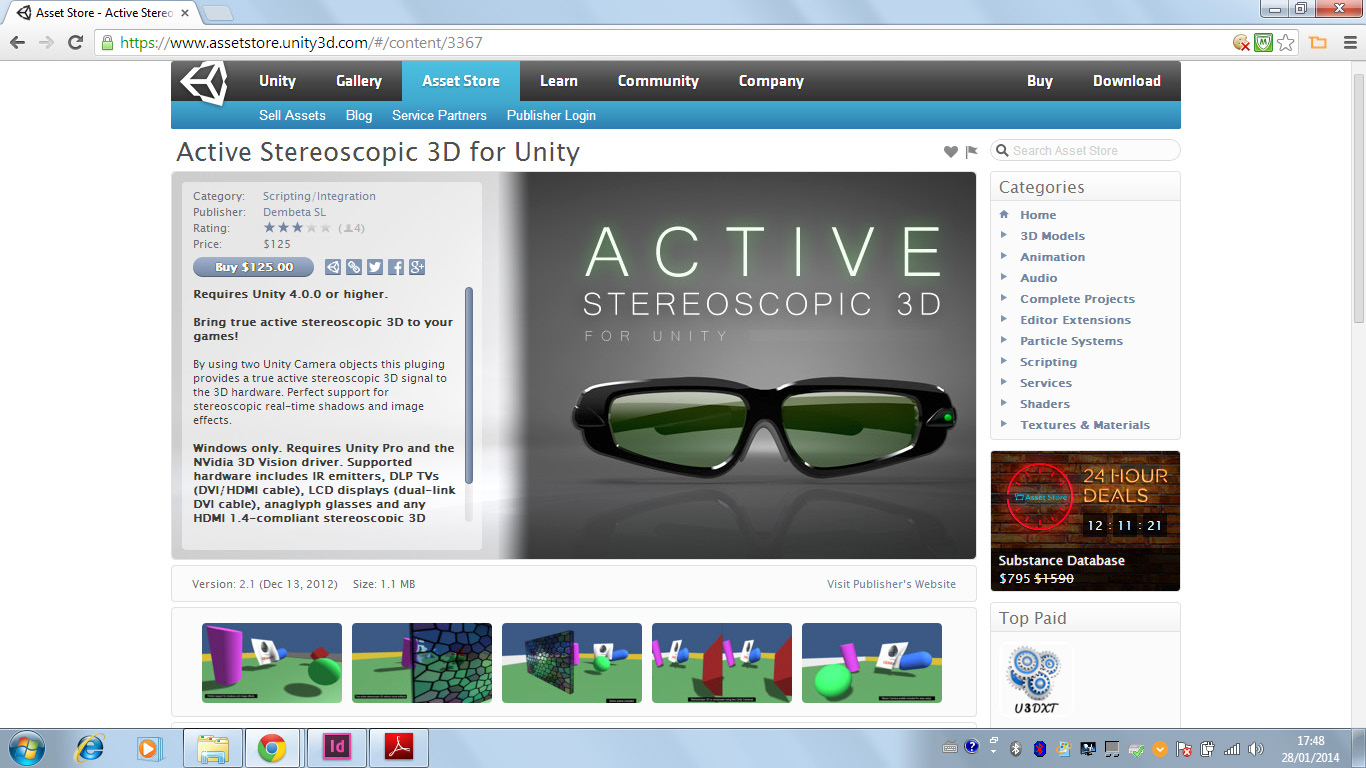Visit Publisher's Website link
1366x768 pixels.
tap(891, 584)
